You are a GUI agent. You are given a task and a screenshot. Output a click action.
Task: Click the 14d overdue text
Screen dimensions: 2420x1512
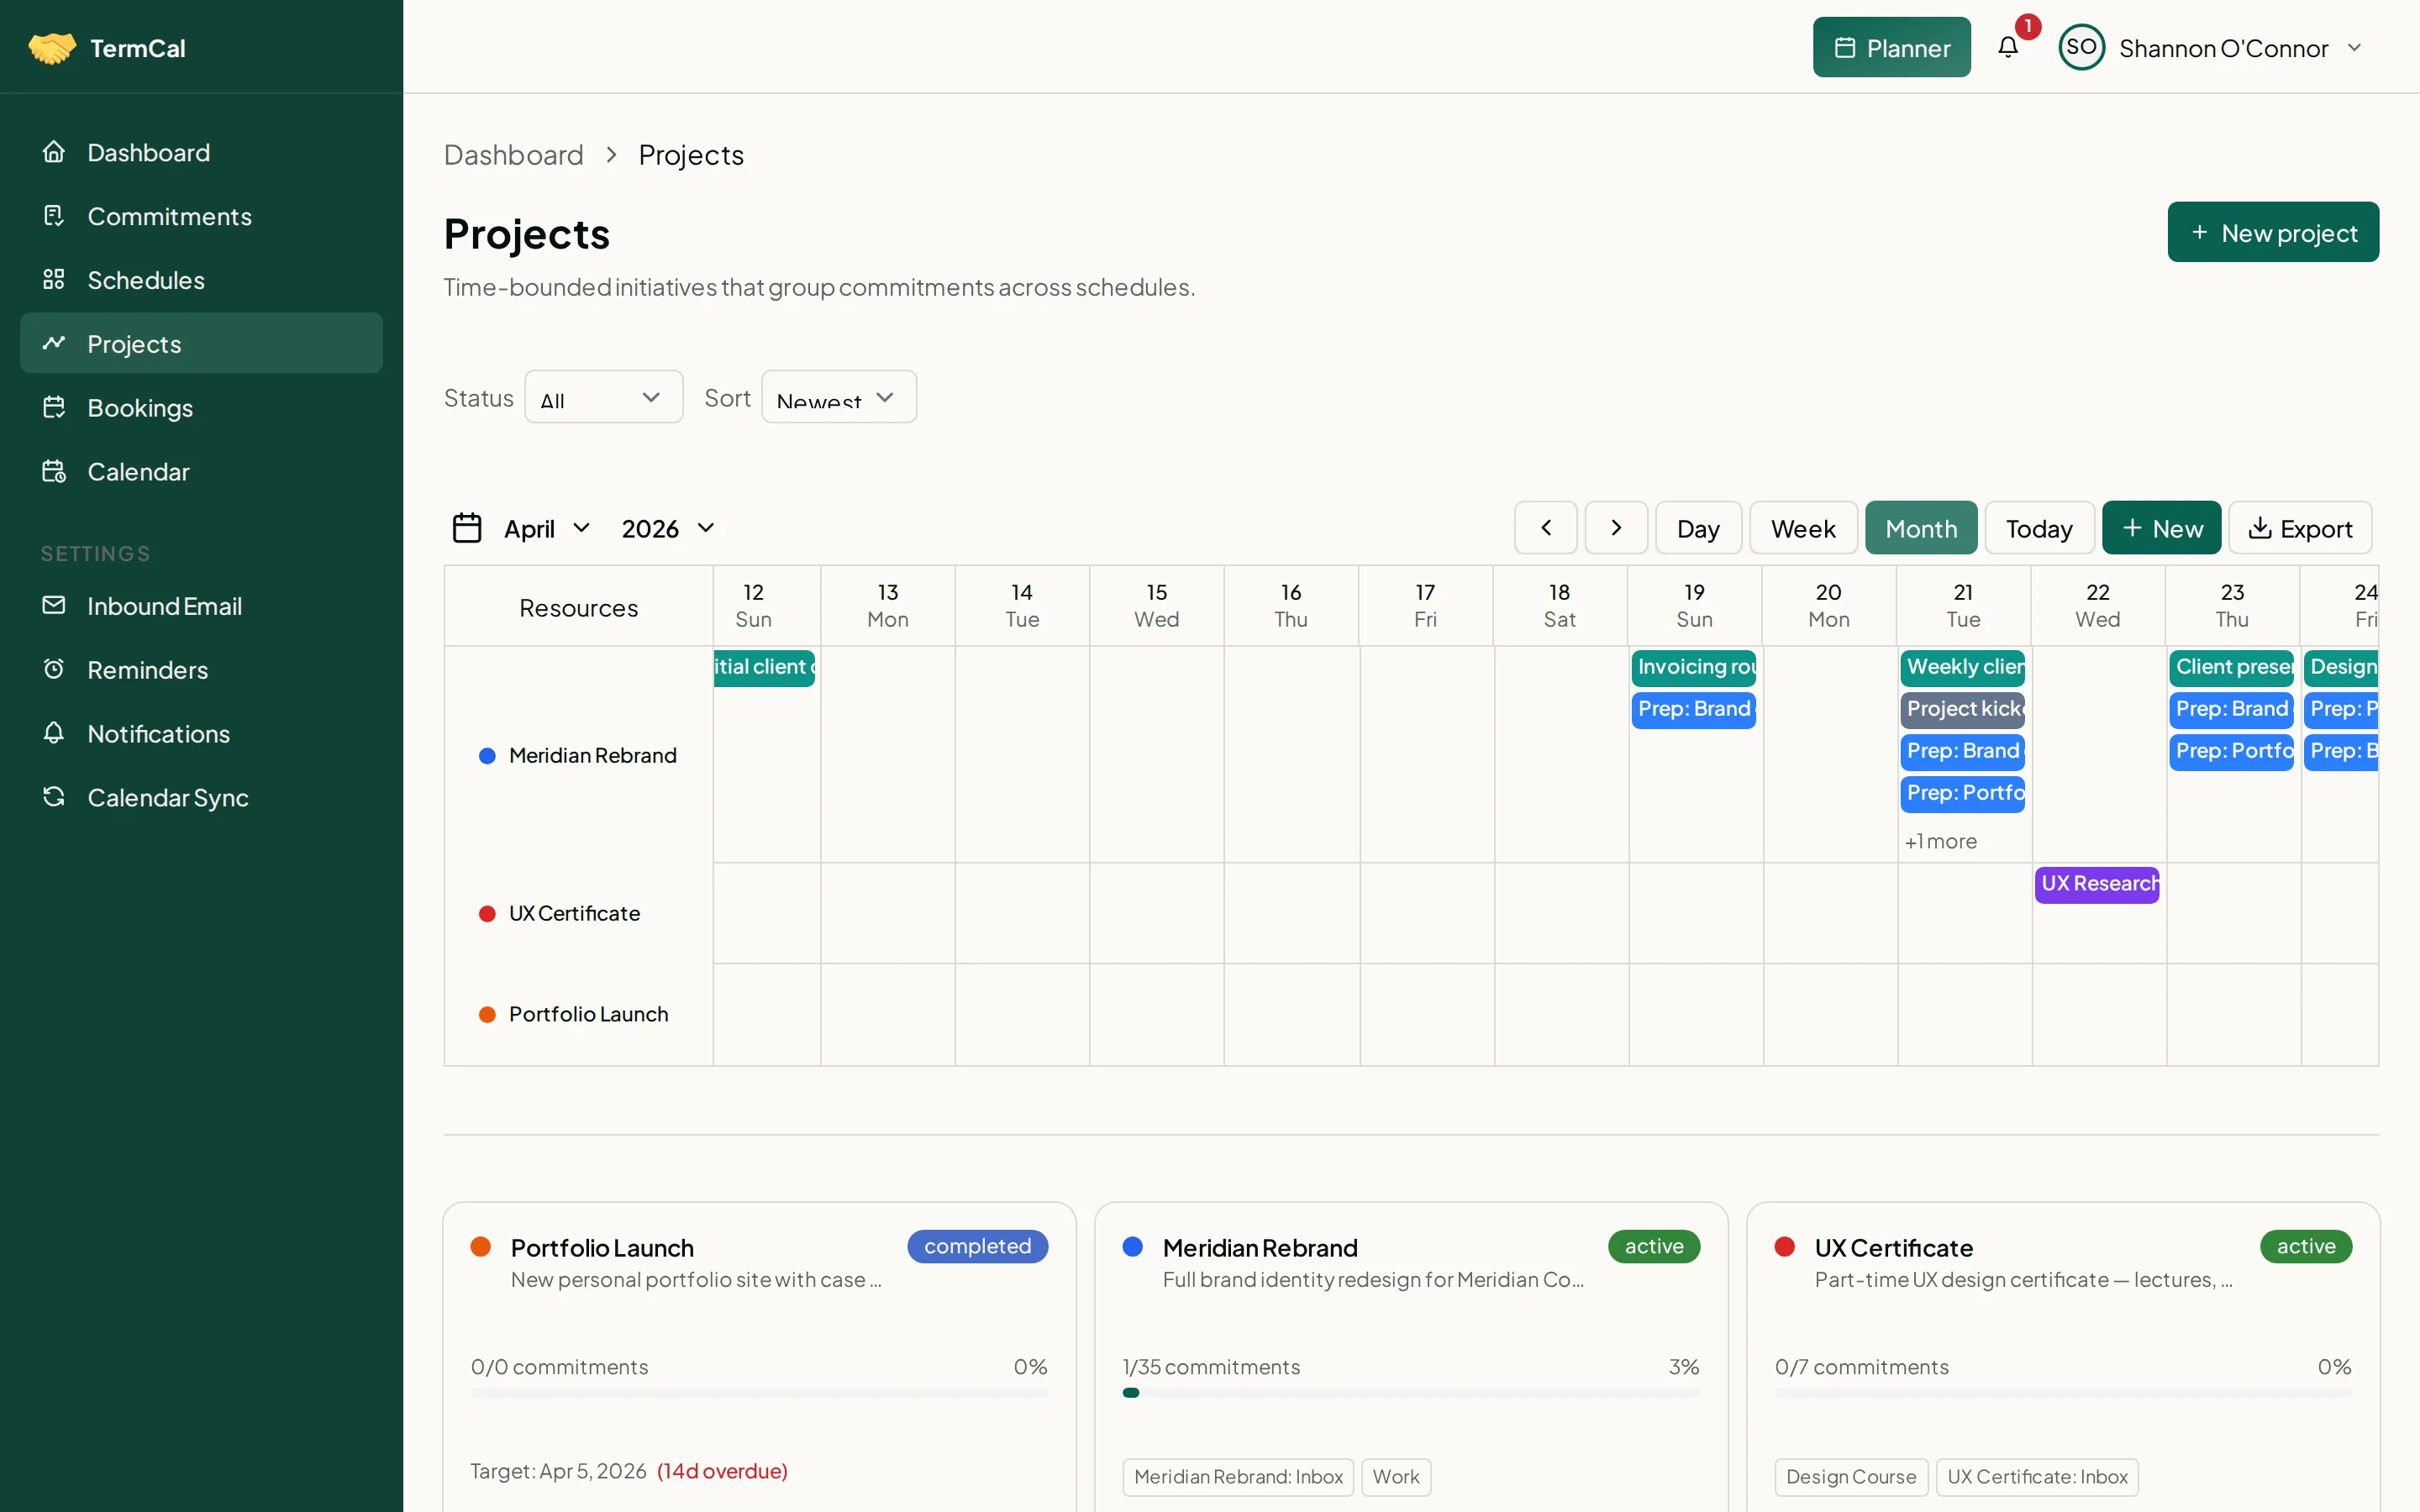722,1471
